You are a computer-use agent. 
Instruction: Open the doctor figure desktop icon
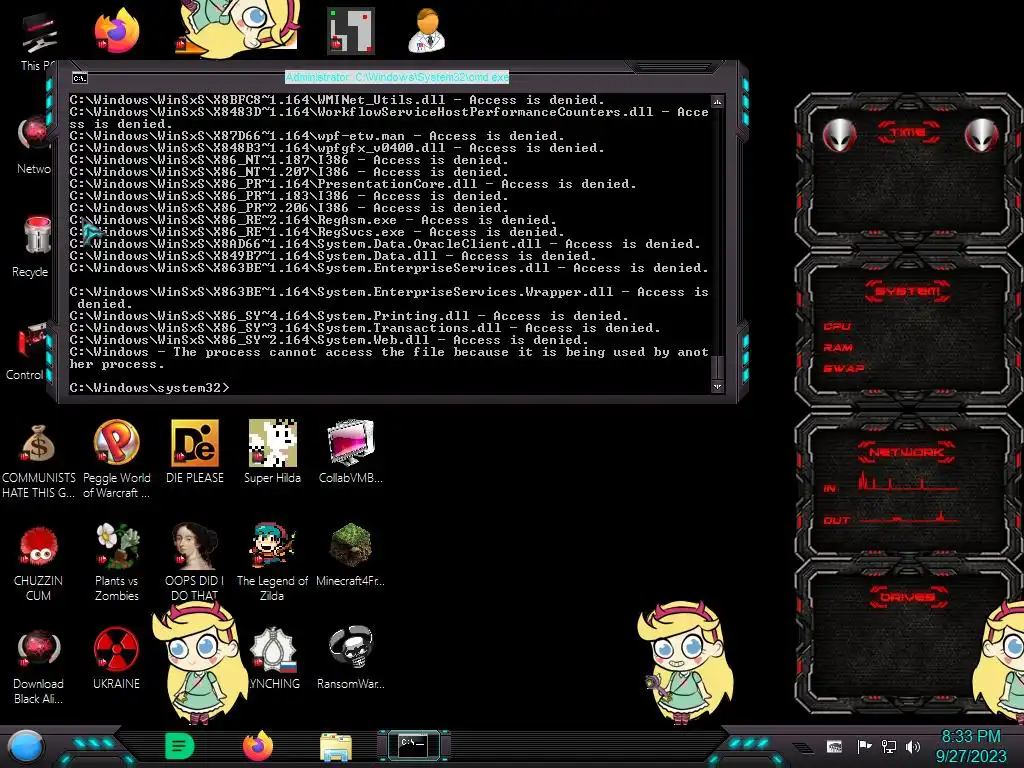[427, 31]
